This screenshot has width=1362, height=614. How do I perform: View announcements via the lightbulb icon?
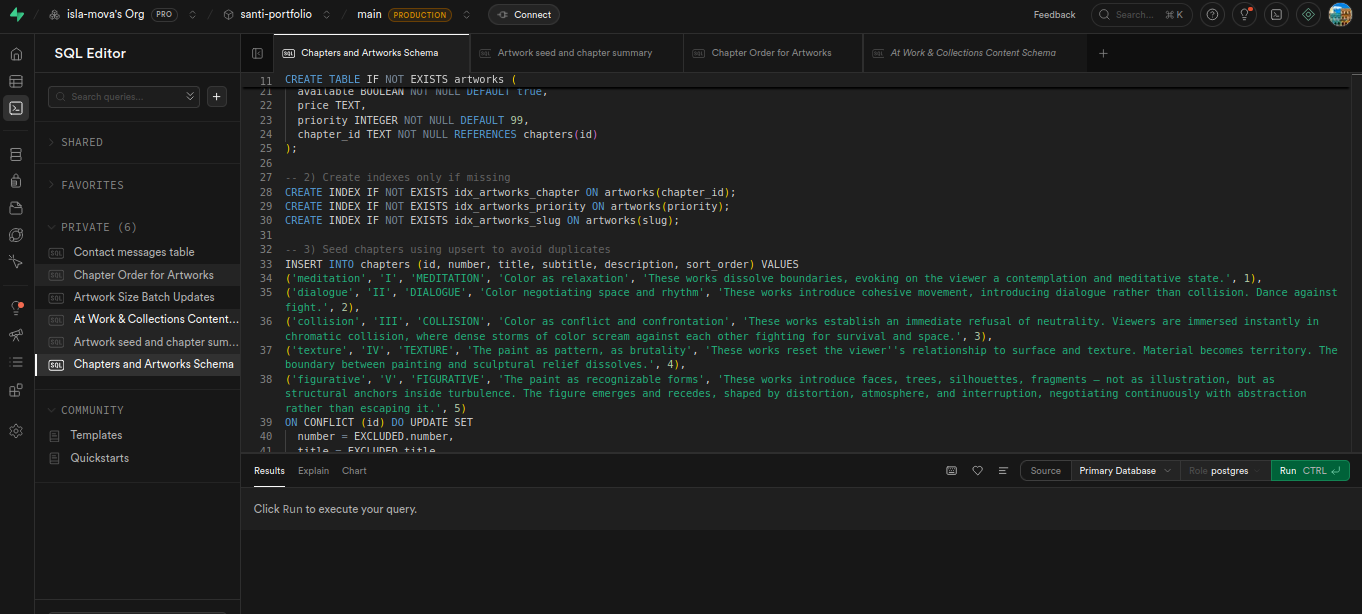(x=1245, y=14)
